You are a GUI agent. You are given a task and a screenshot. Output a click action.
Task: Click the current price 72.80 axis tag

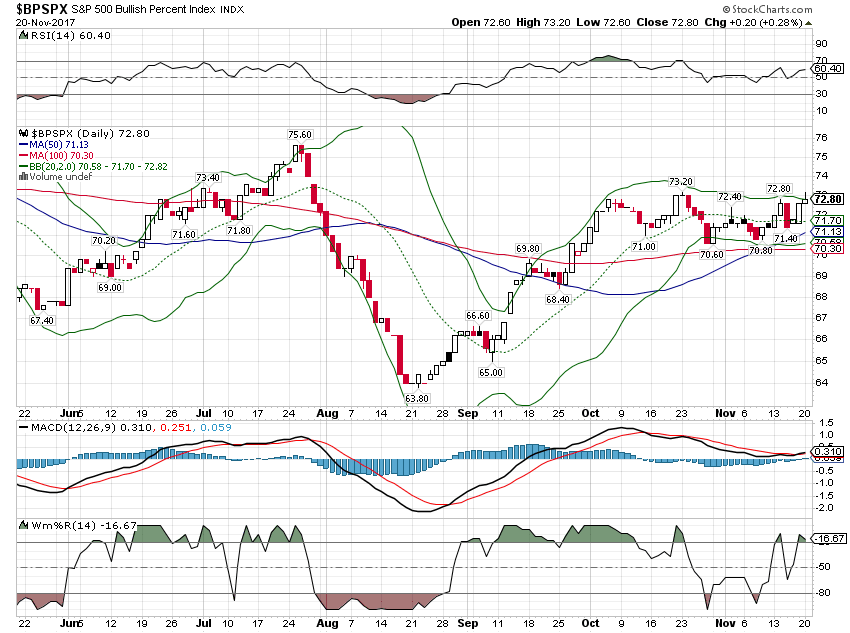point(826,199)
